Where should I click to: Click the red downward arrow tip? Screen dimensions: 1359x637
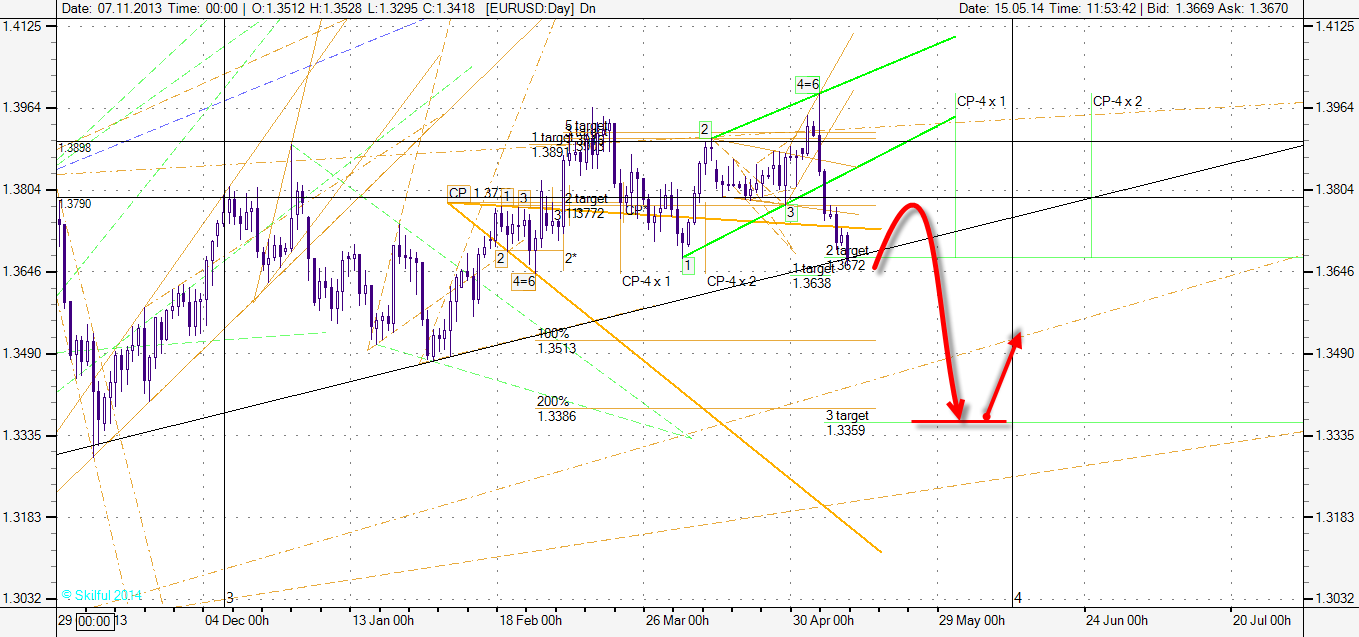pos(959,414)
